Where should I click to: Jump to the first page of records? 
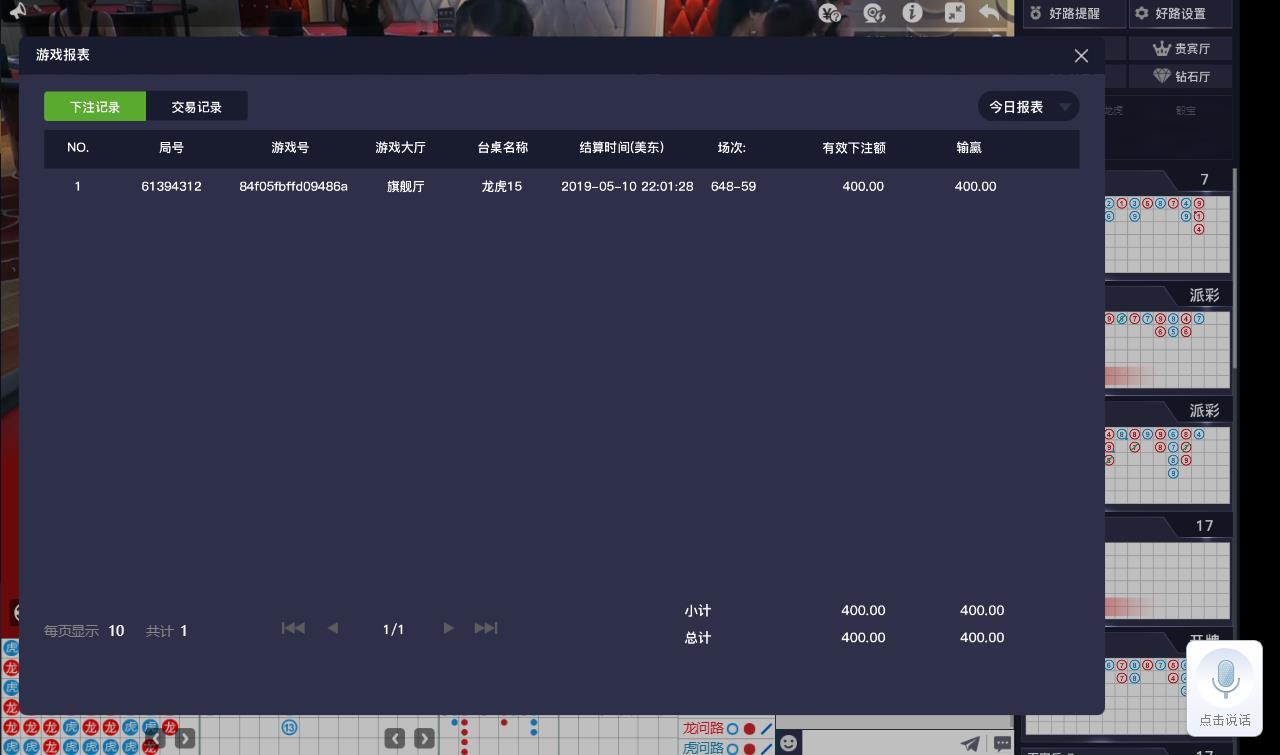[x=293, y=628]
